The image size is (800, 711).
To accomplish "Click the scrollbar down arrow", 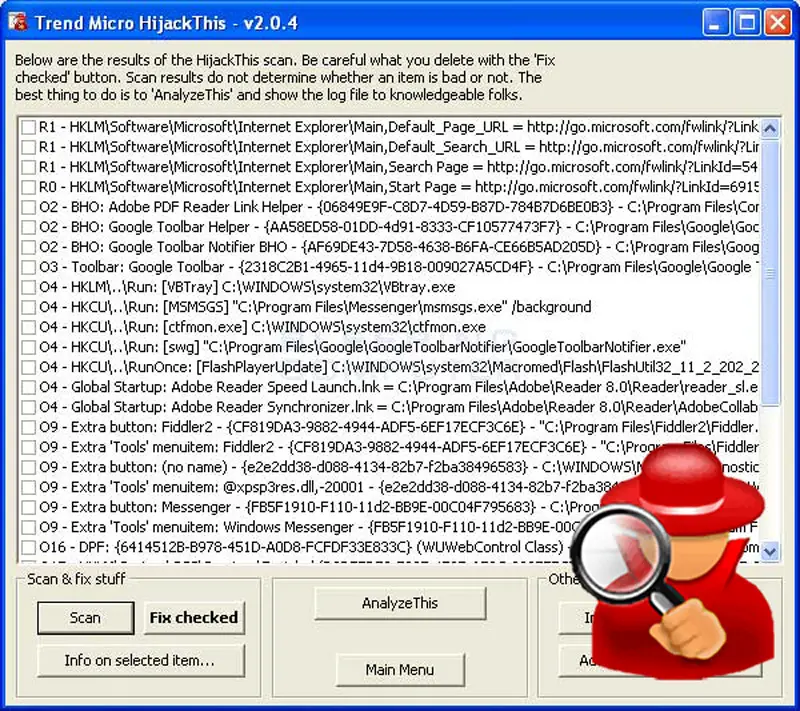I will (x=770, y=551).
